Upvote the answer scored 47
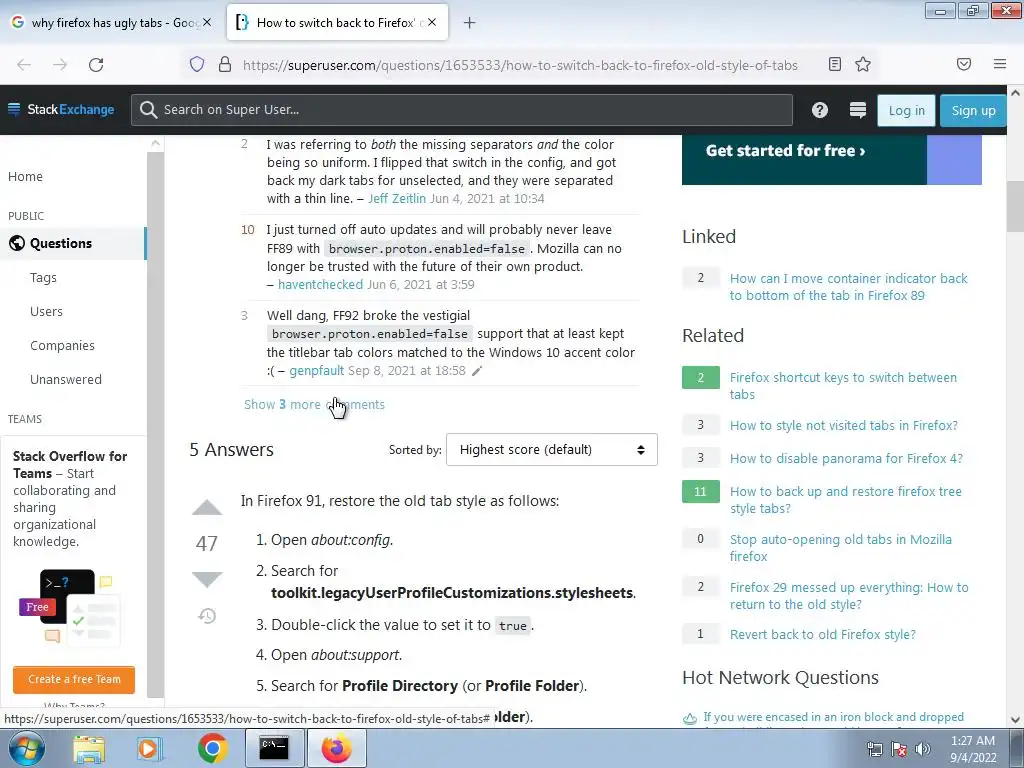The image size is (1024, 768). tap(207, 507)
